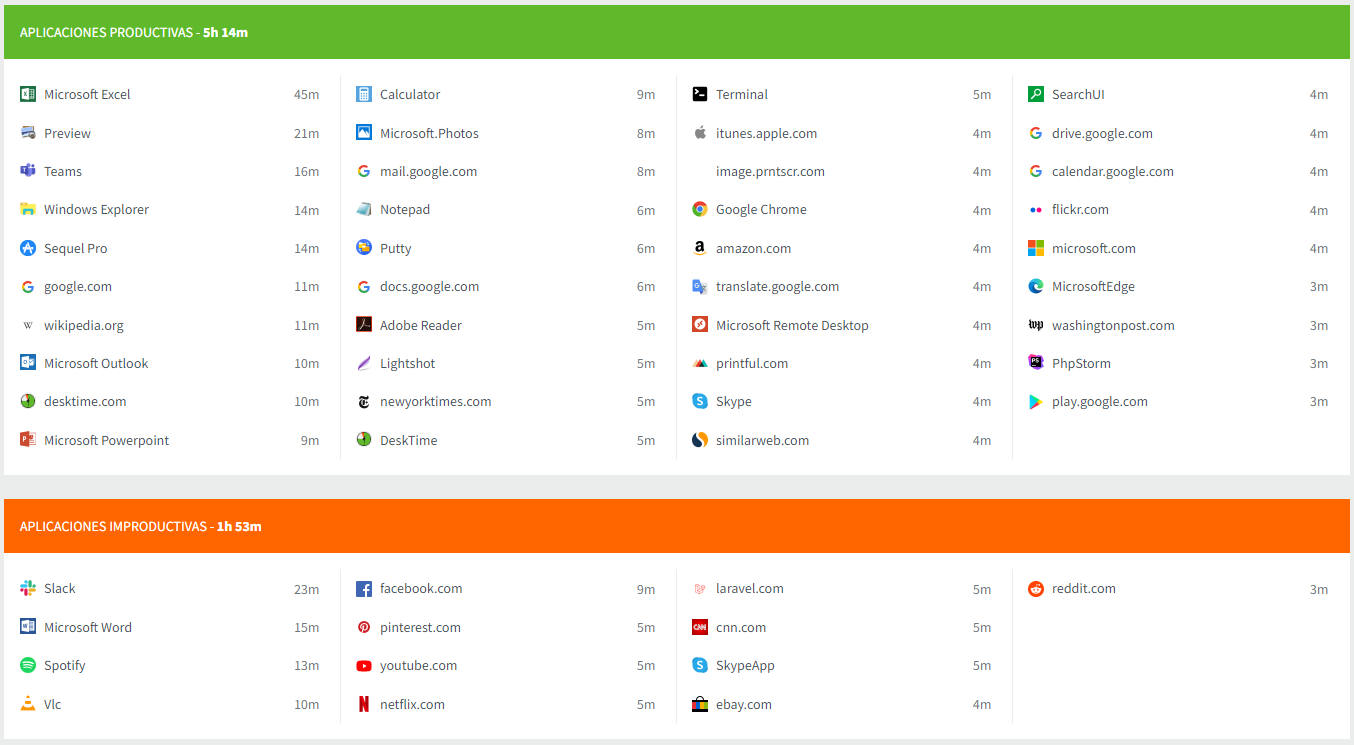Screen dimensions: 1354x745
Task: Click the Slack icon
Action: (x=28, y=588)
